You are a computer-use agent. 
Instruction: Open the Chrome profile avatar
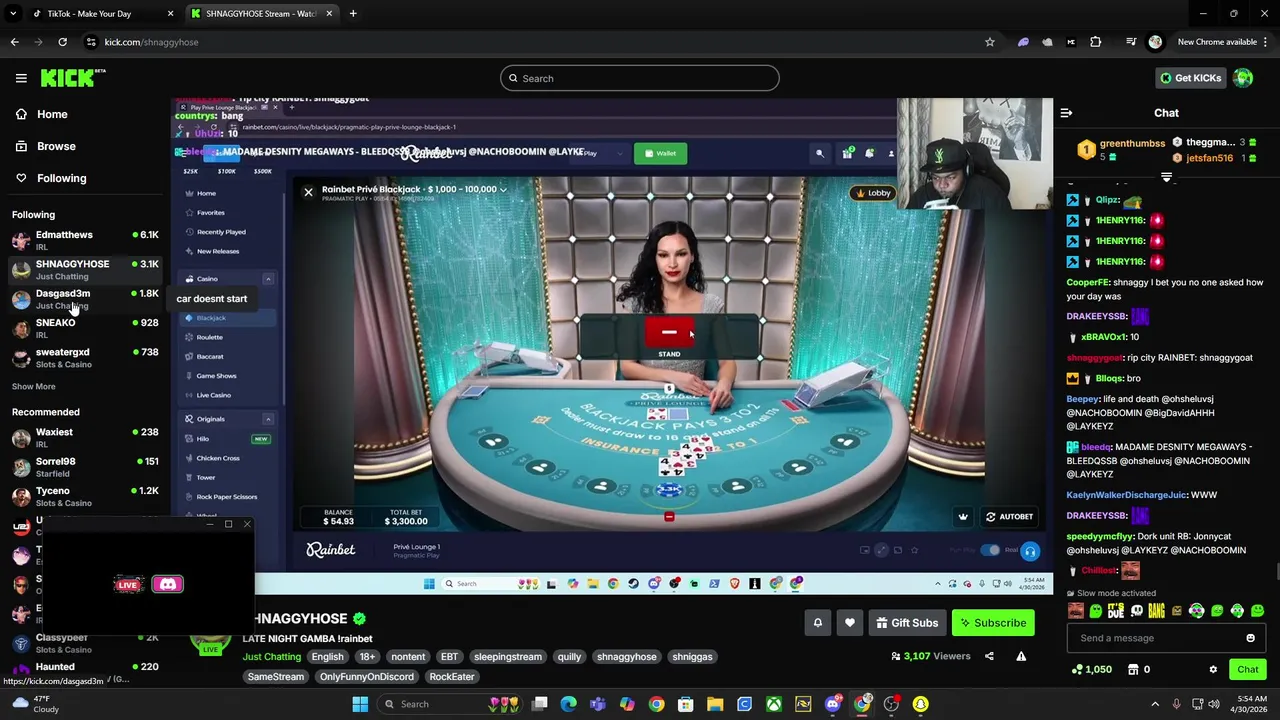[1155, 42]
